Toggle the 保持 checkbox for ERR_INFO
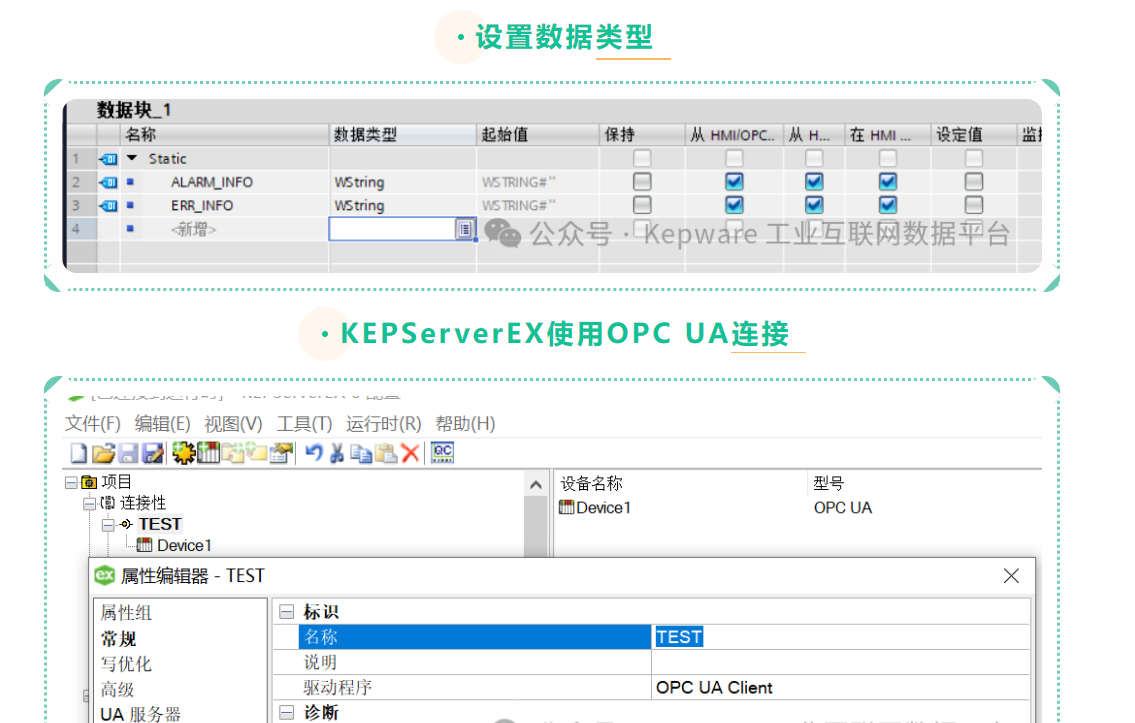 point(642,205)
